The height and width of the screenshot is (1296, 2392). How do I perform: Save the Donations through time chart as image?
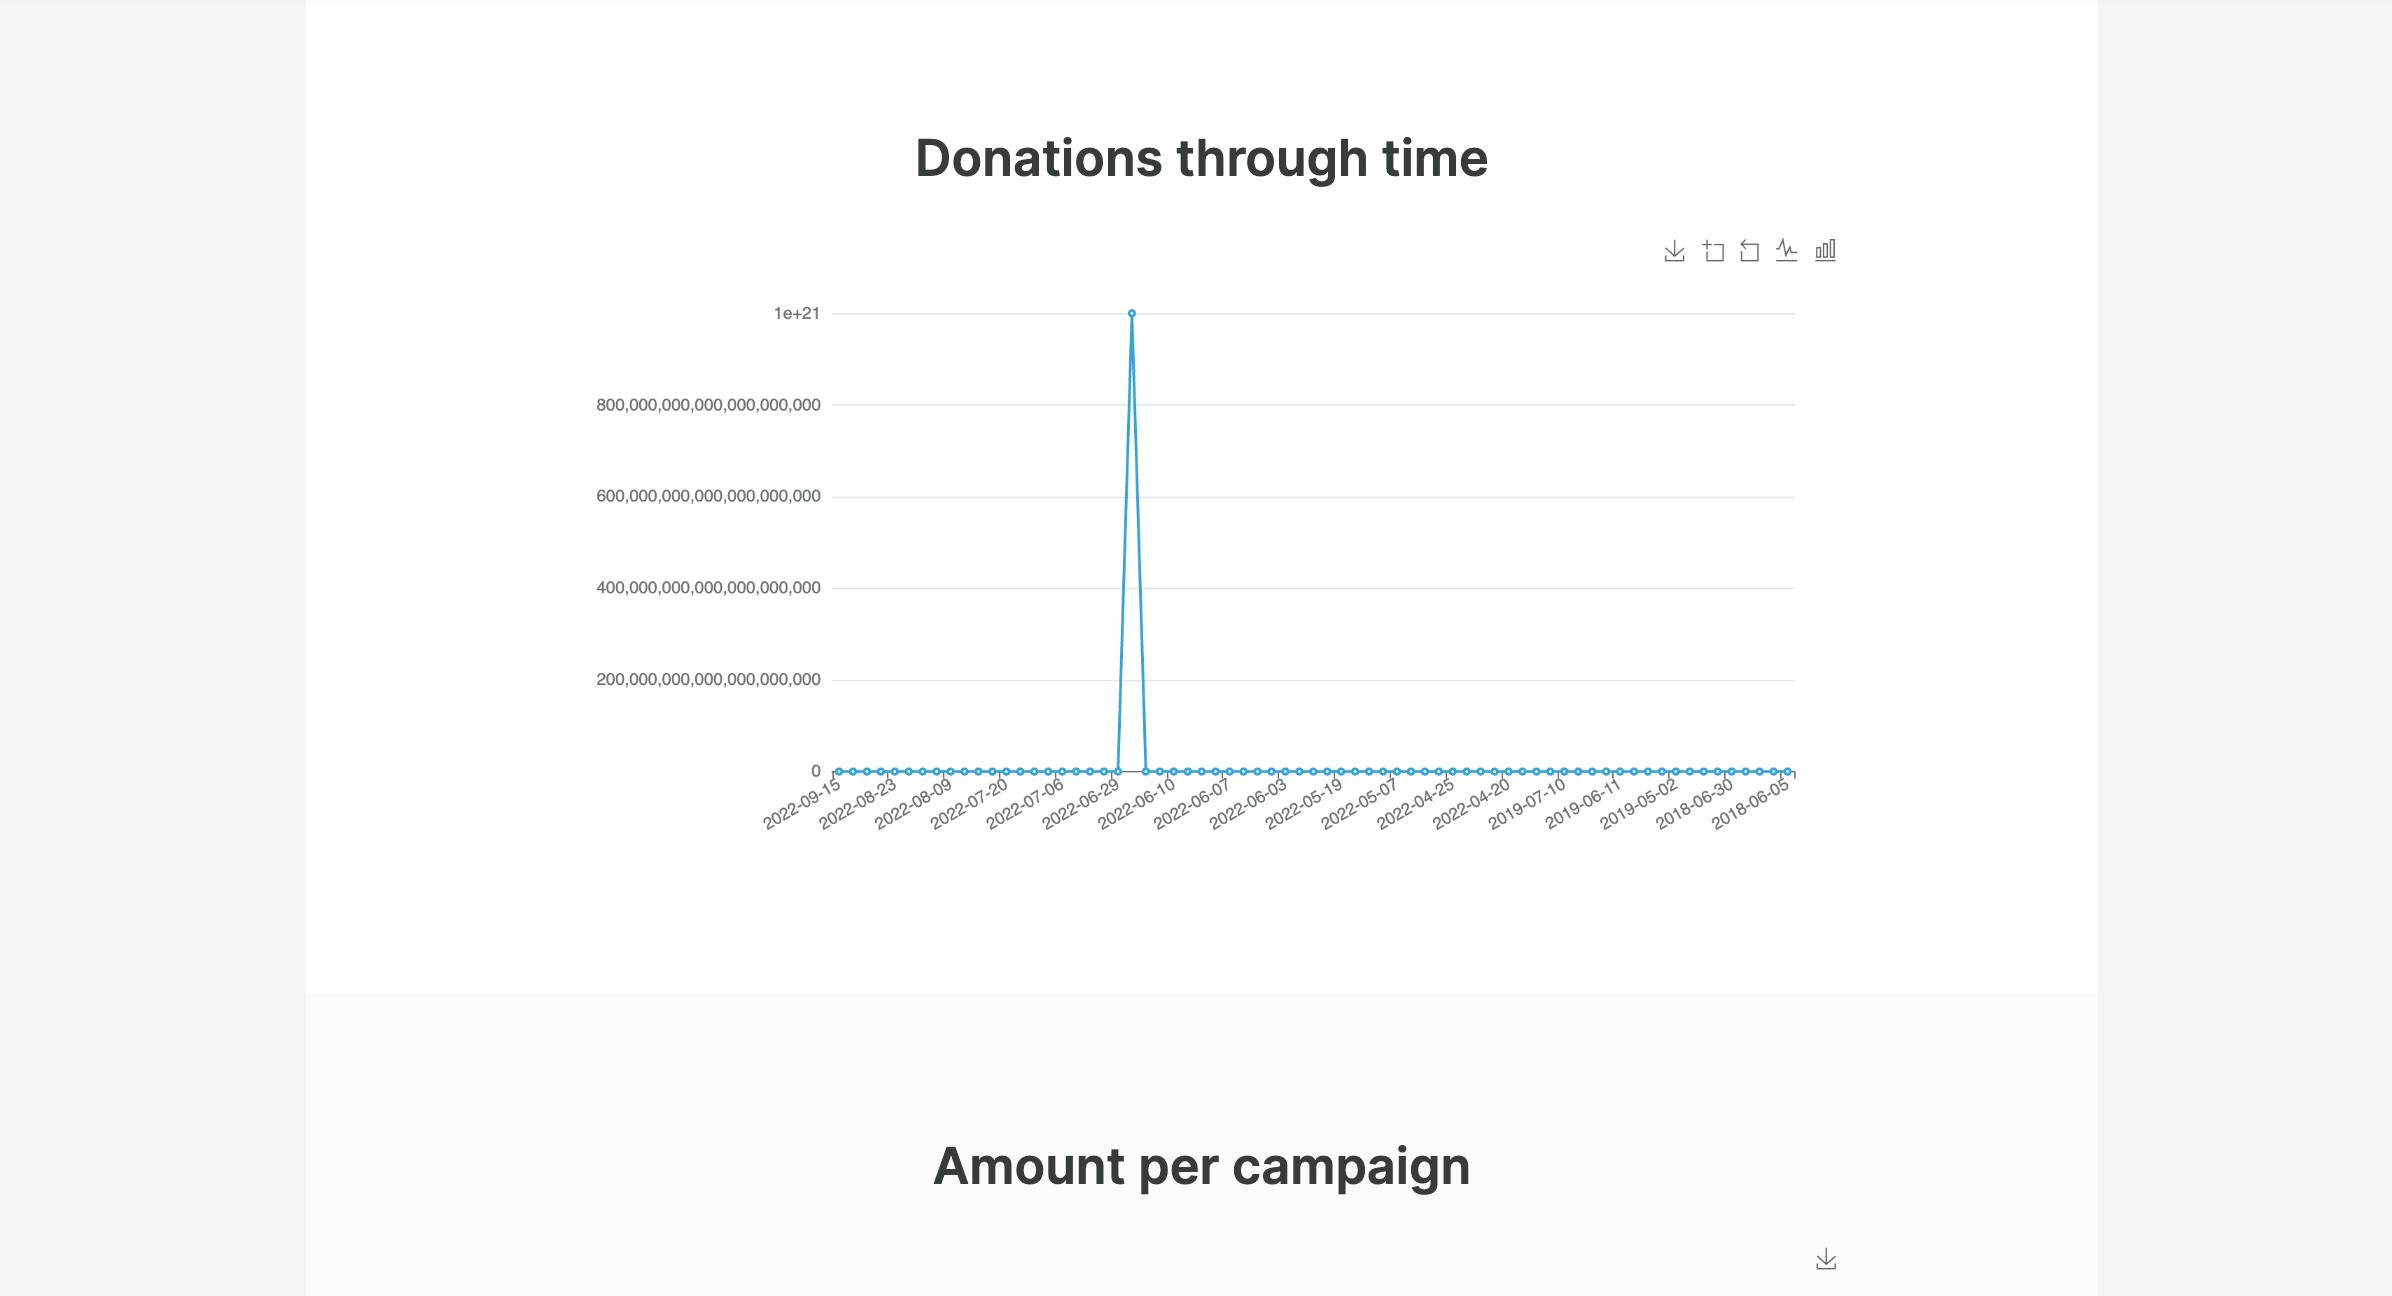1674,251
